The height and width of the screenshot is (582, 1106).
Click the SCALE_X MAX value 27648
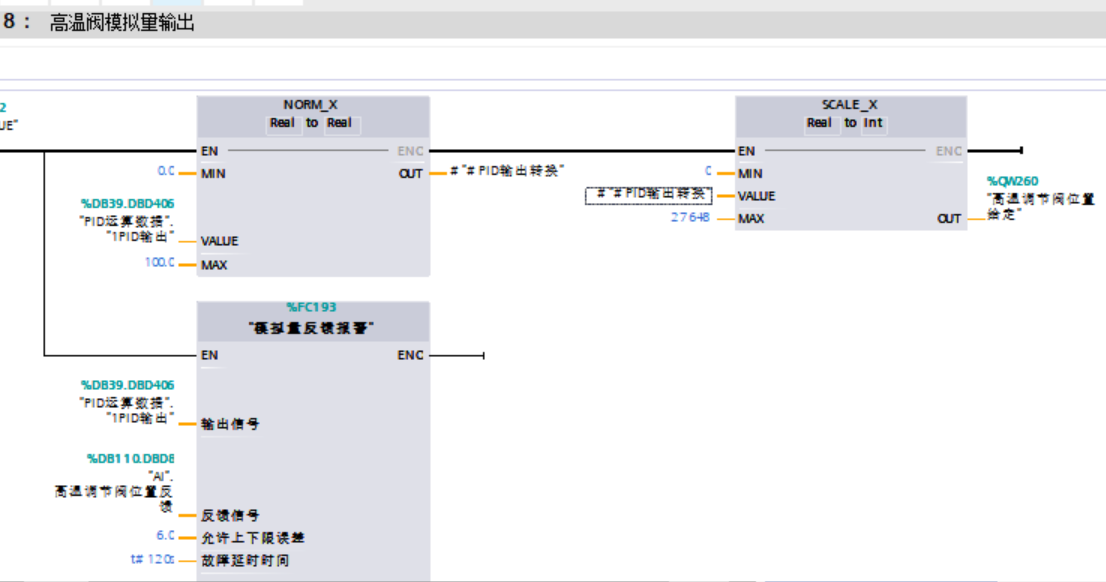point(690,217)
